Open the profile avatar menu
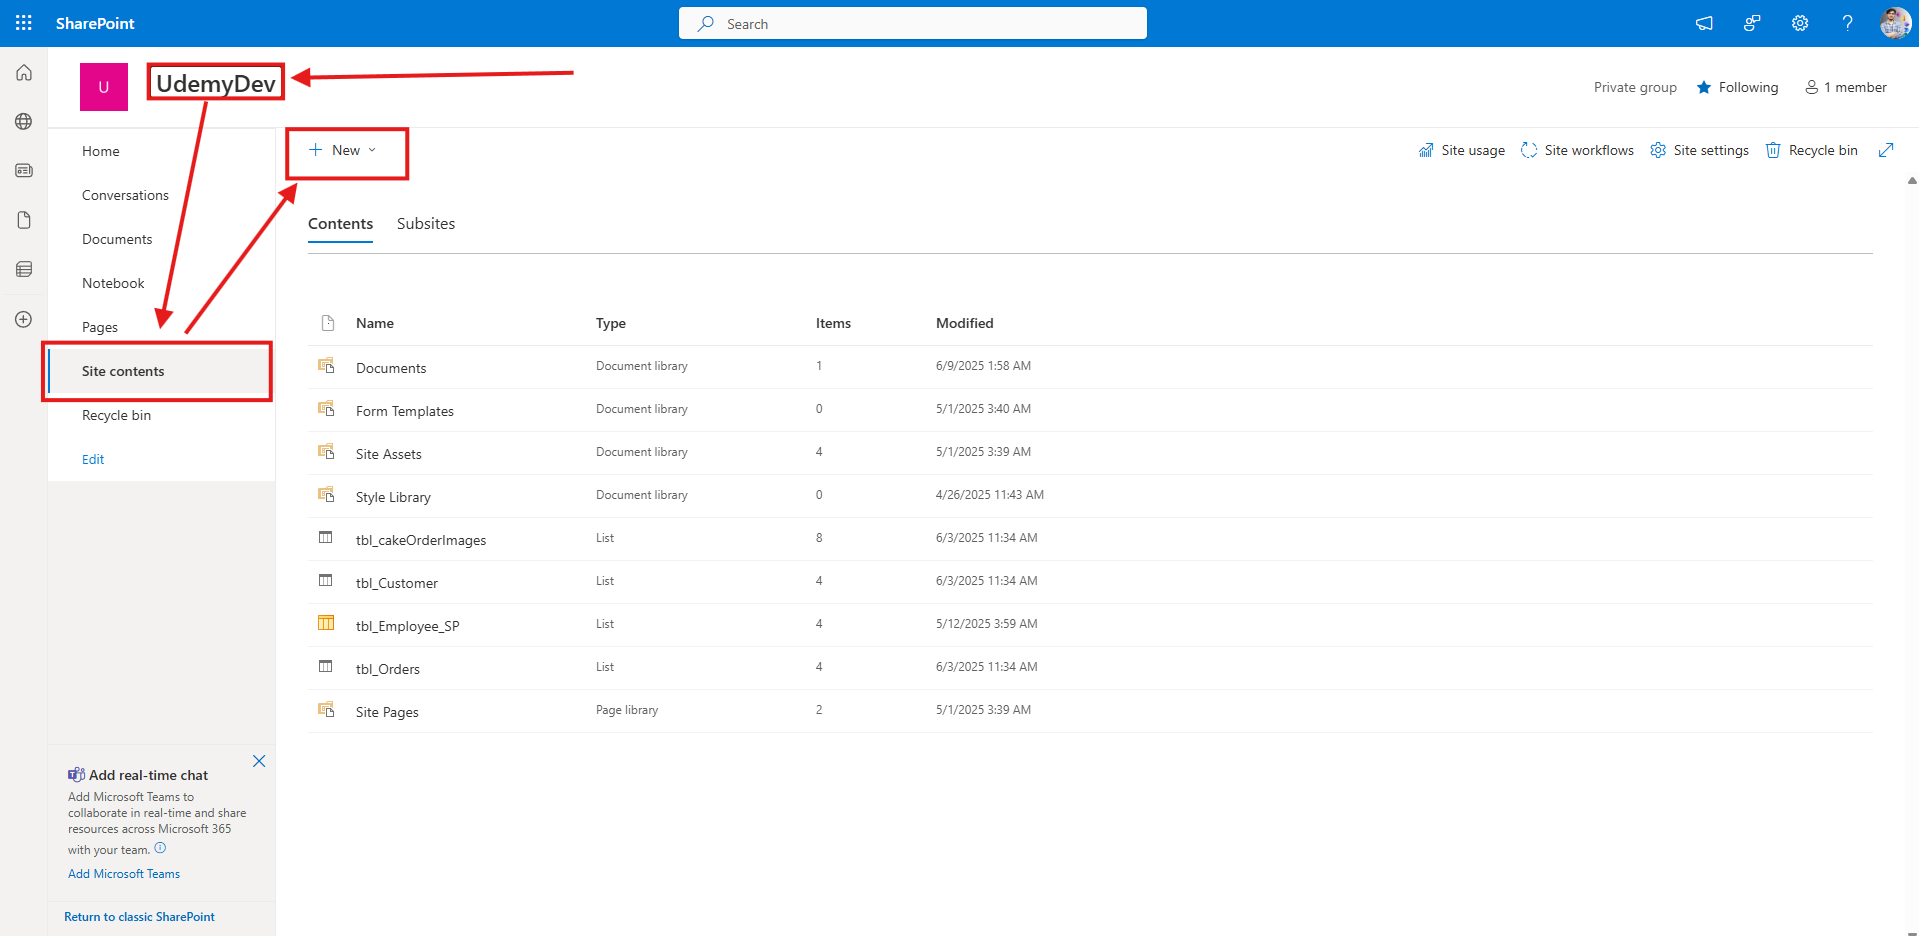The width and height of the screenshot is (1919, 936). tap(1895, 23)
